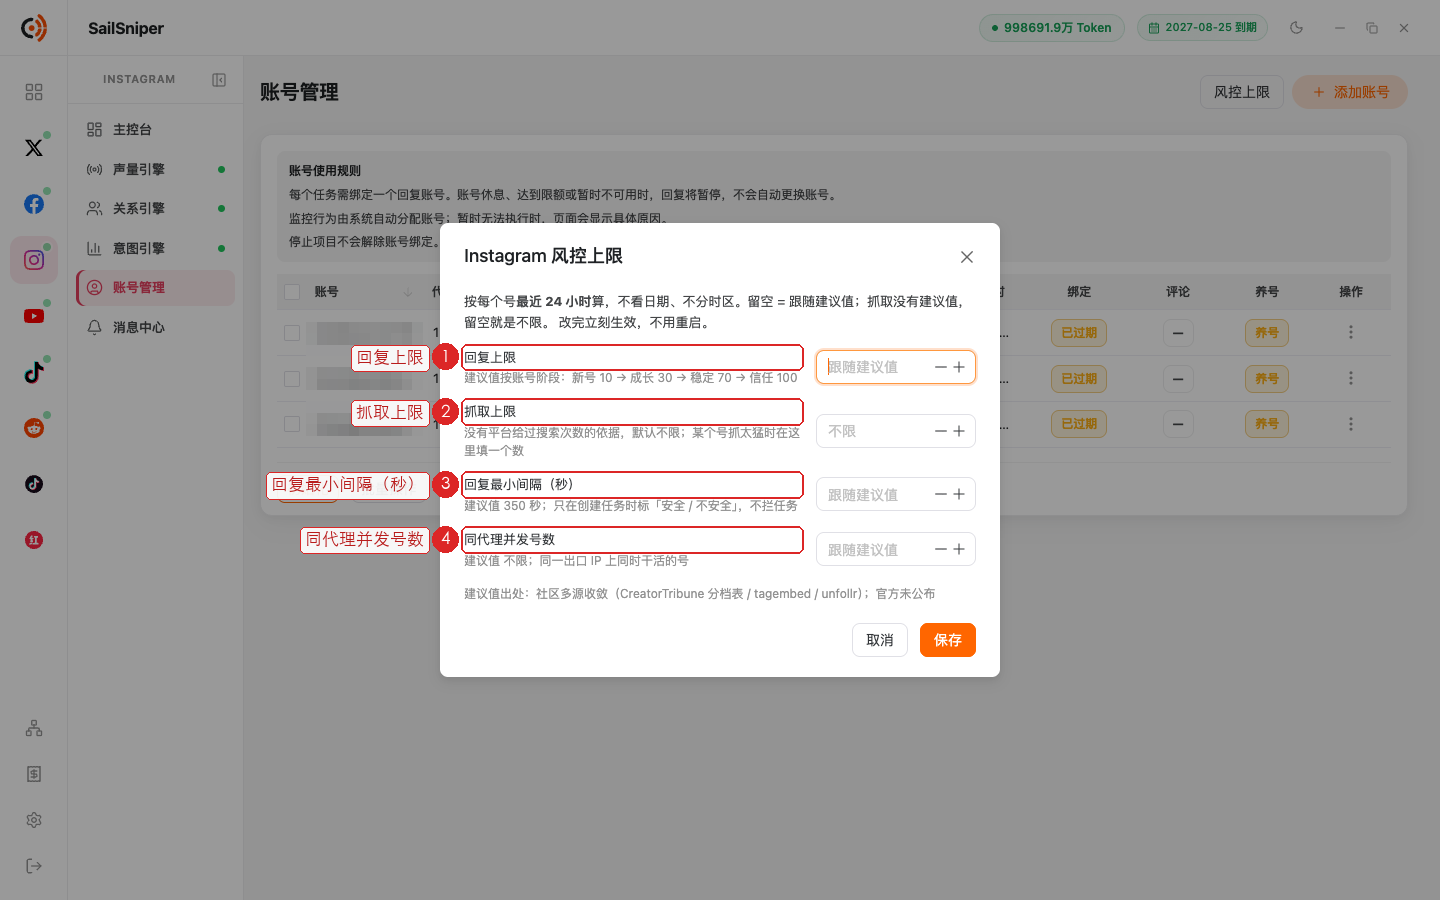Check the first account row checkbox

coord(292,333)
